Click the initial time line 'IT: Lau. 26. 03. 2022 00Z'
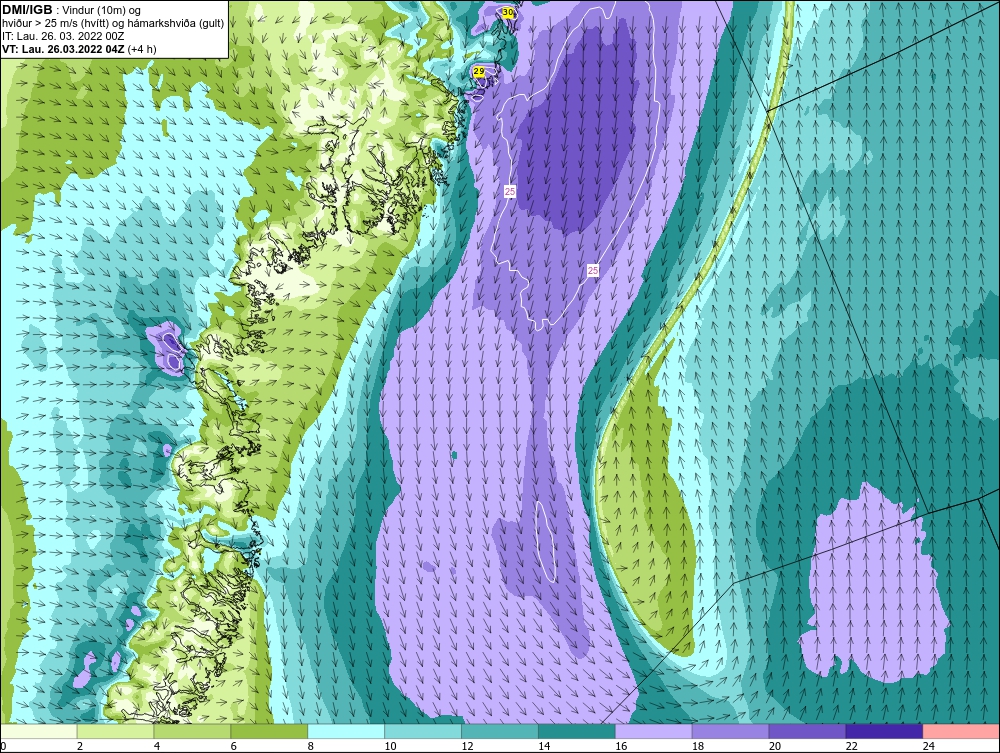This screenshot has width=1000, height=753. coord(63,36)
